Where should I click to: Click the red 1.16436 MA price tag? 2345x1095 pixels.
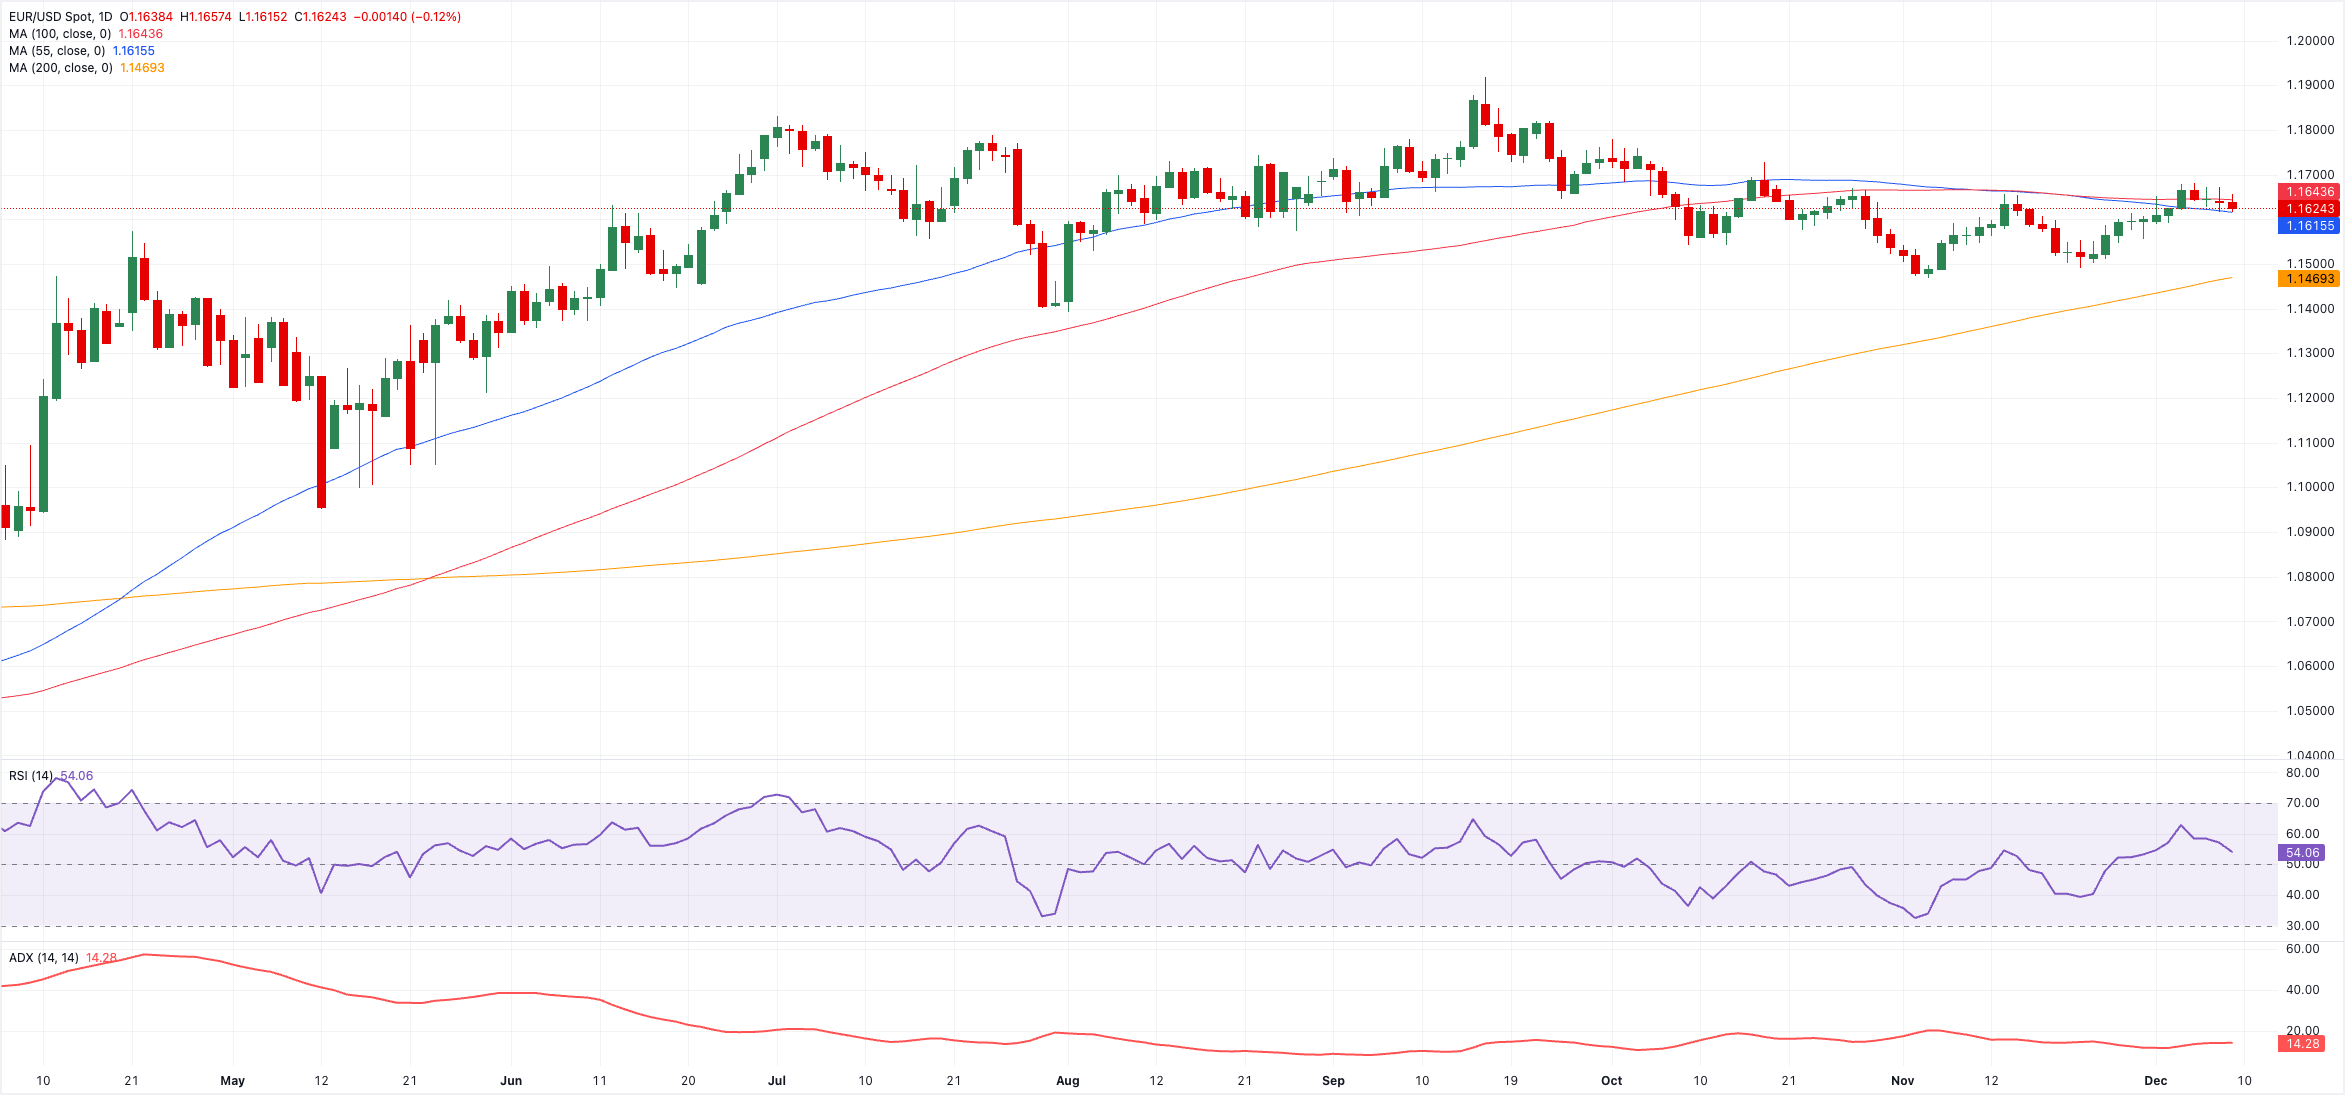click(x=2310, y=192)
